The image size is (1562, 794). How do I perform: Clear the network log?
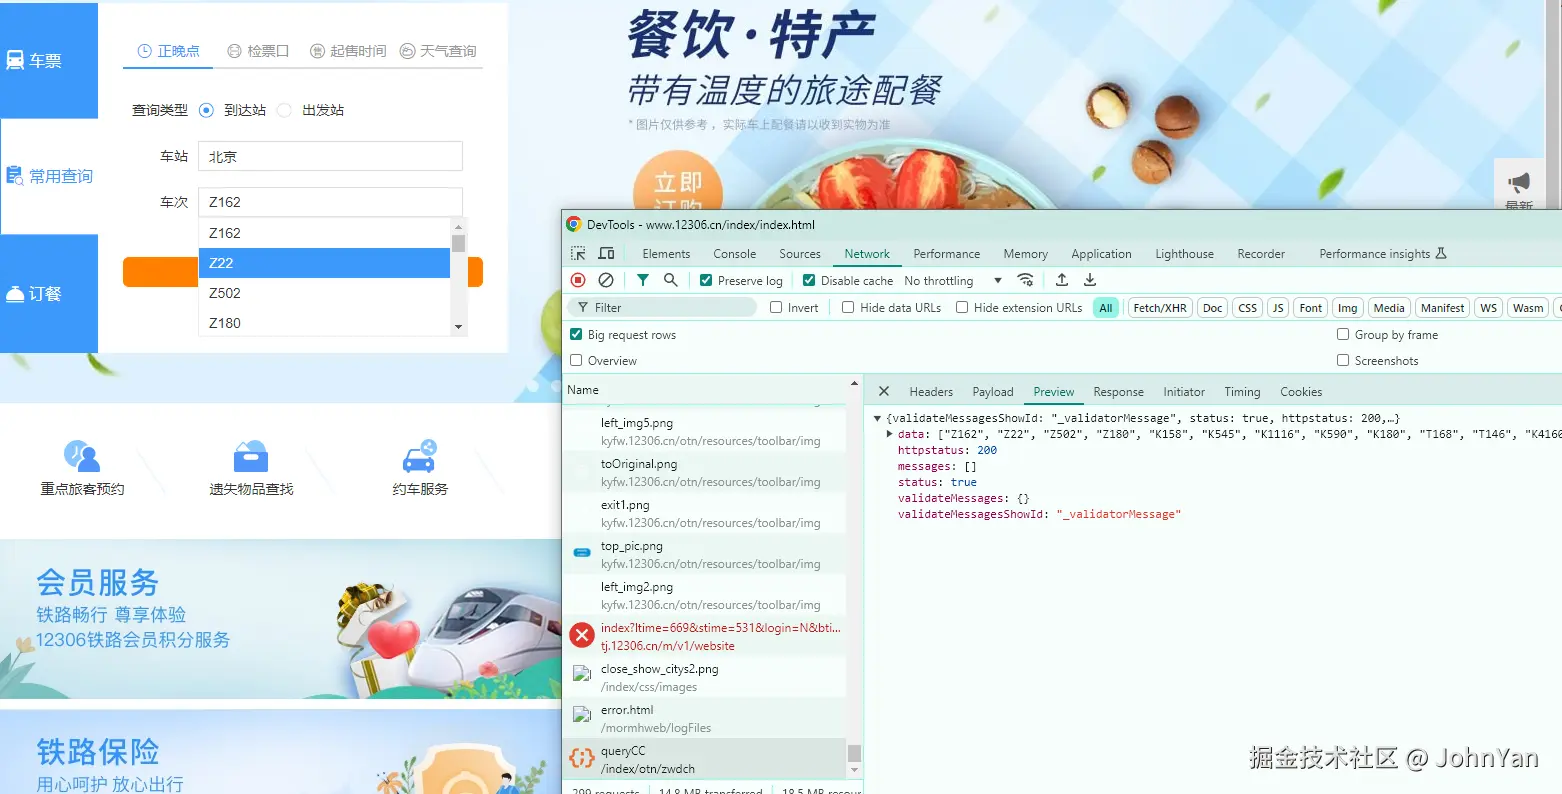tap(606, 280)
